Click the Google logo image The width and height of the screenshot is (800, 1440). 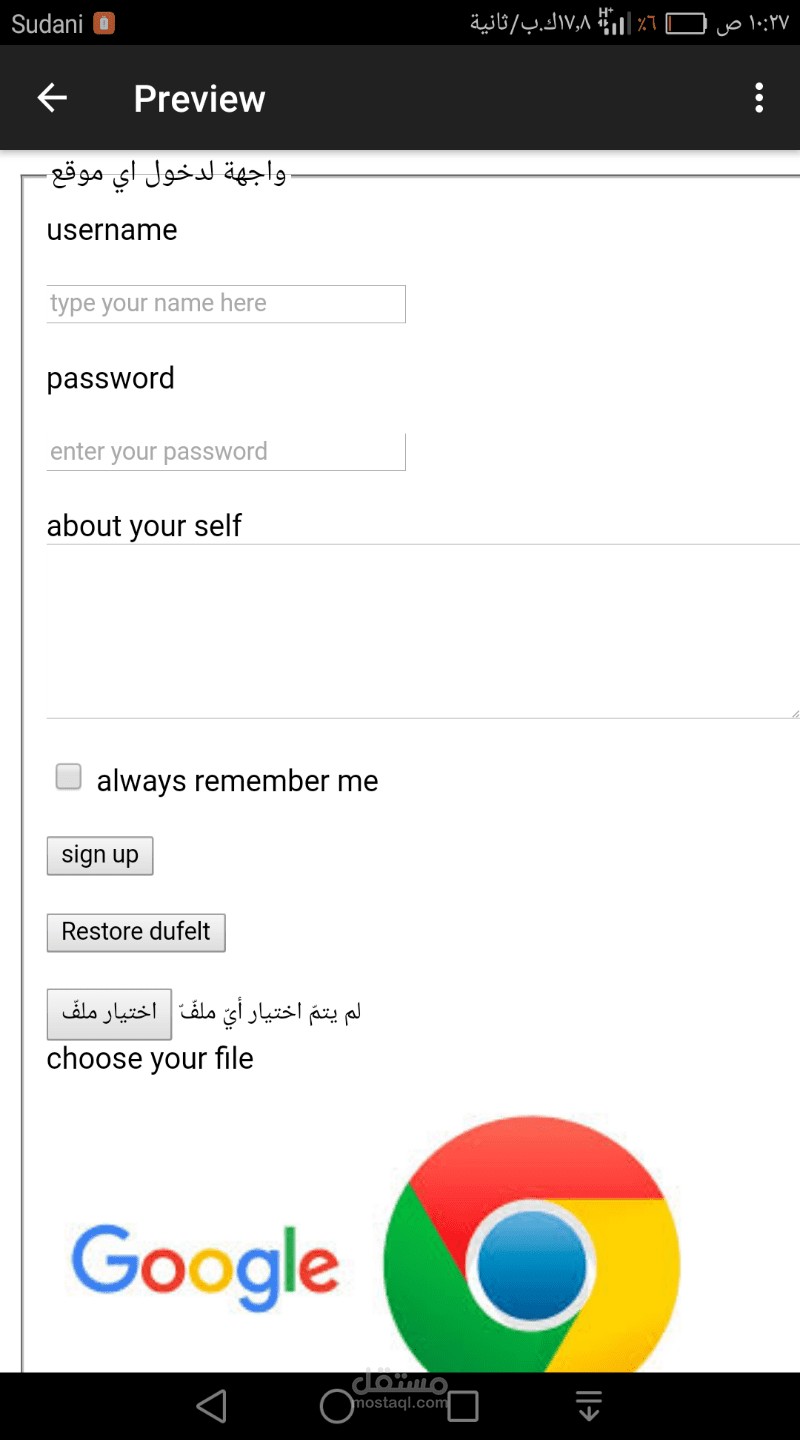205,1268
